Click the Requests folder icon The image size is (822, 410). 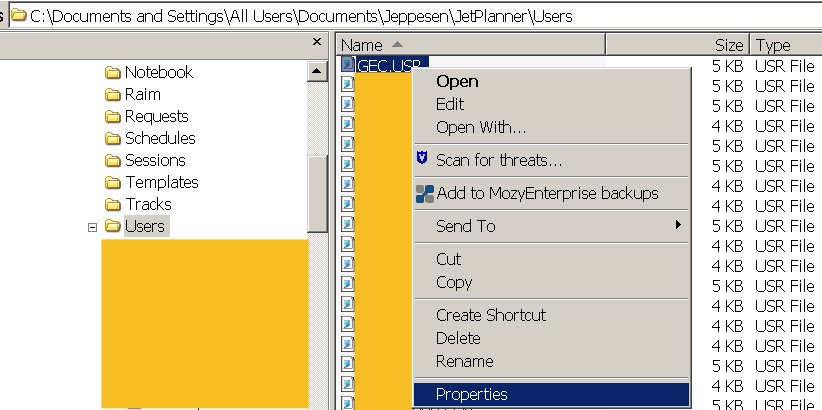[x=113, y=116]
